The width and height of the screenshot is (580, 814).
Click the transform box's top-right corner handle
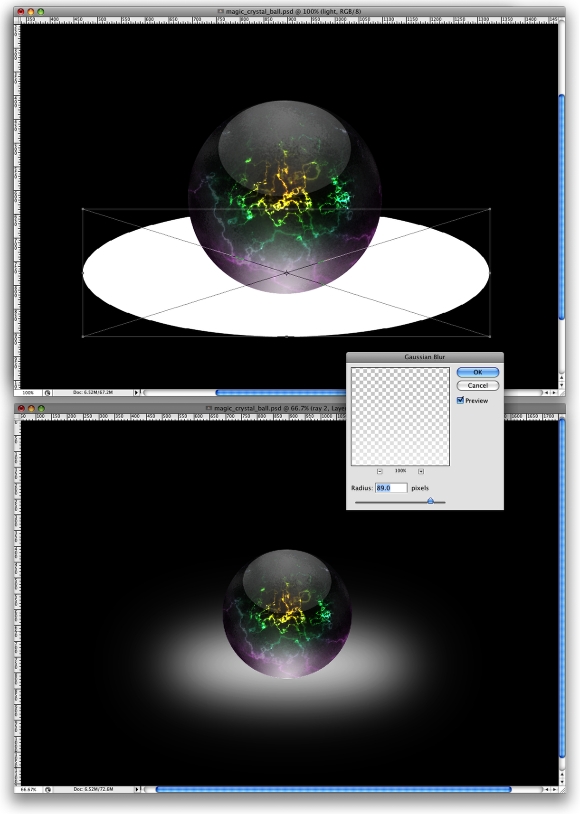(490, 209)
